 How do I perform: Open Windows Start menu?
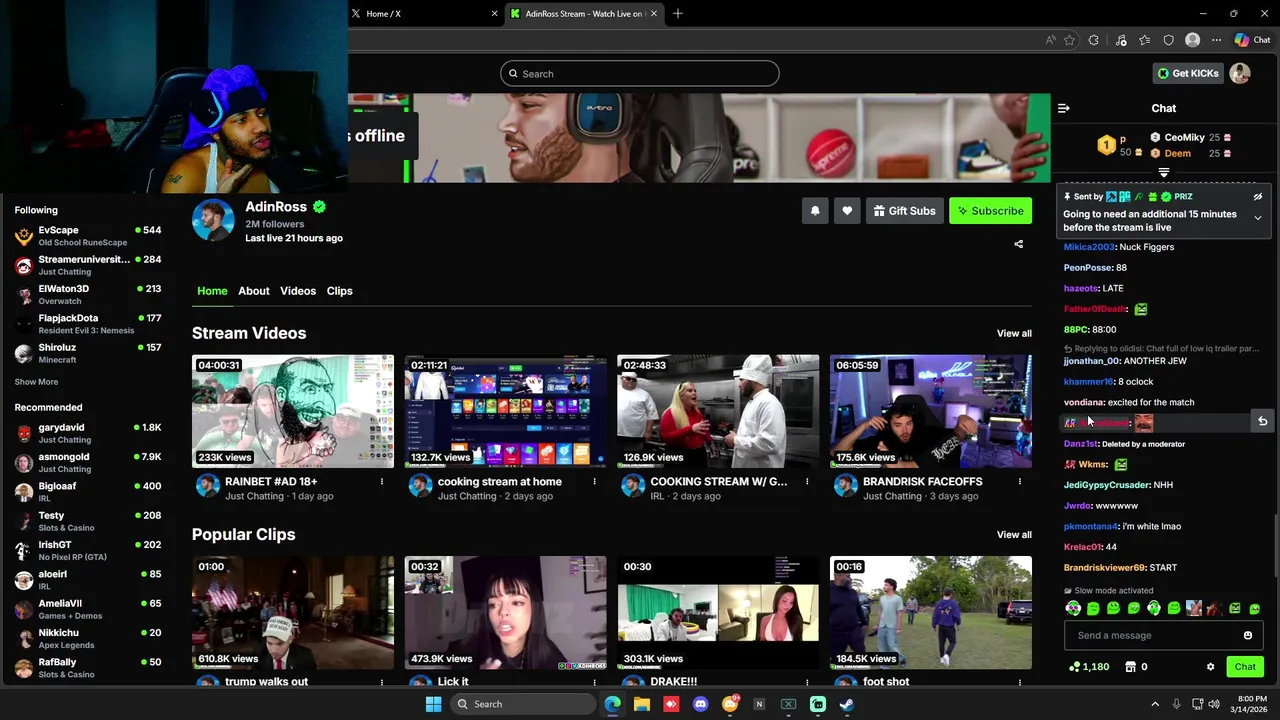433,704
